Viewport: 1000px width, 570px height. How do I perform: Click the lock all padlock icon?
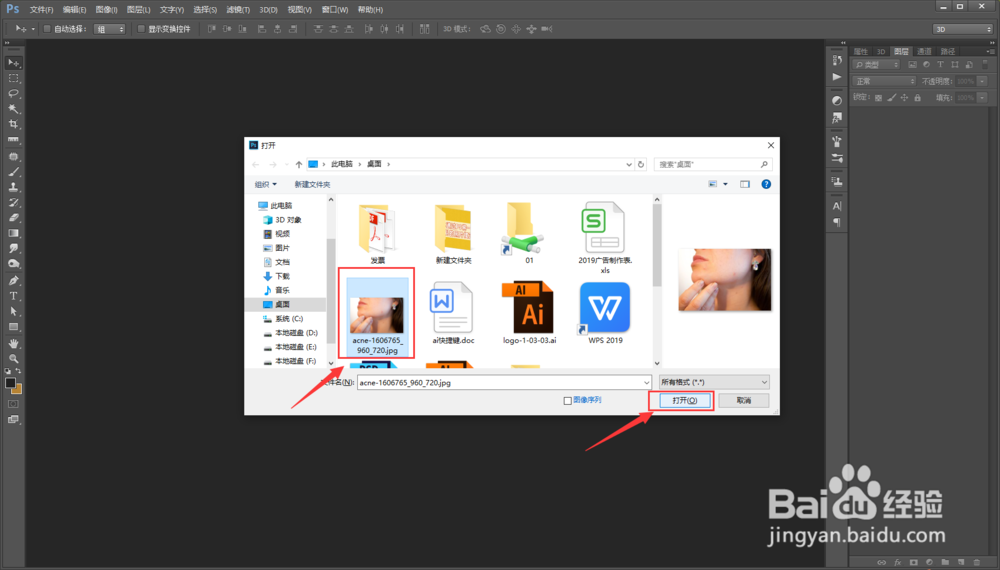pos(918,98)
